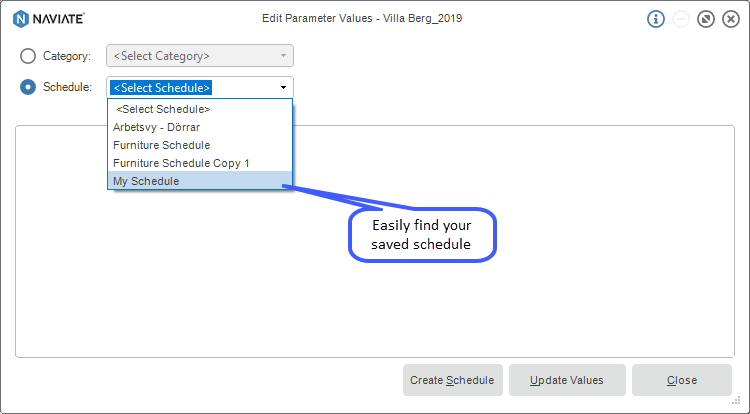
Task: Select Furniture Schedule from list
Action: click(x=162, y=145)
